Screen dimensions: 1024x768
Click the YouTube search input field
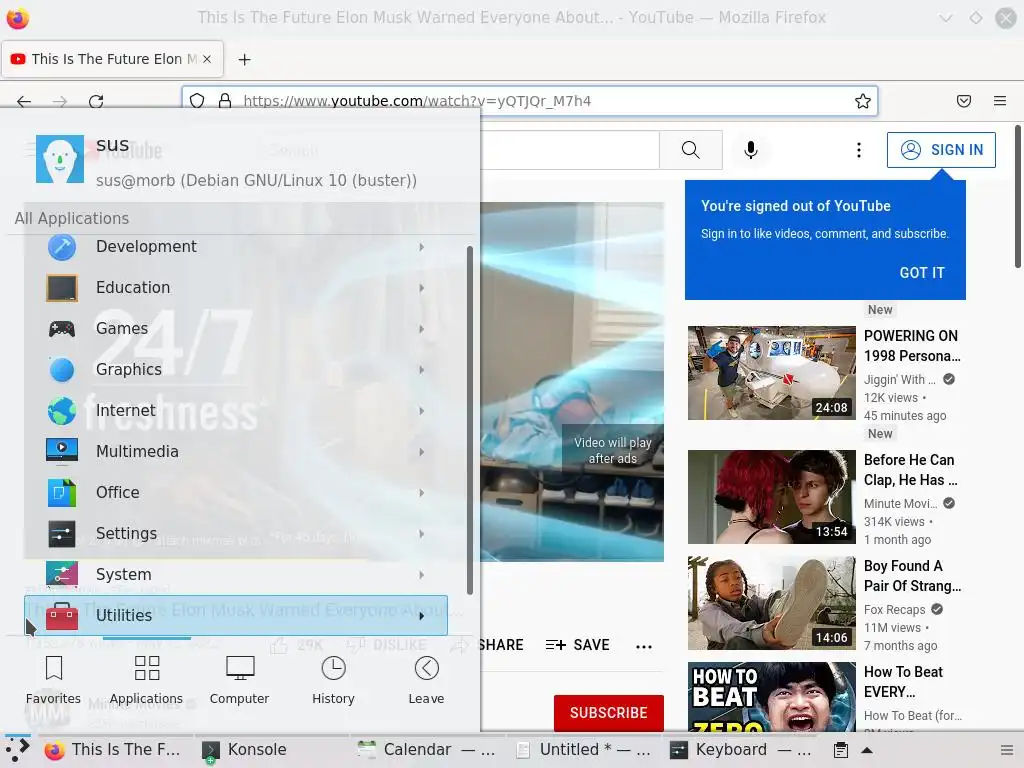coord(569,150)
